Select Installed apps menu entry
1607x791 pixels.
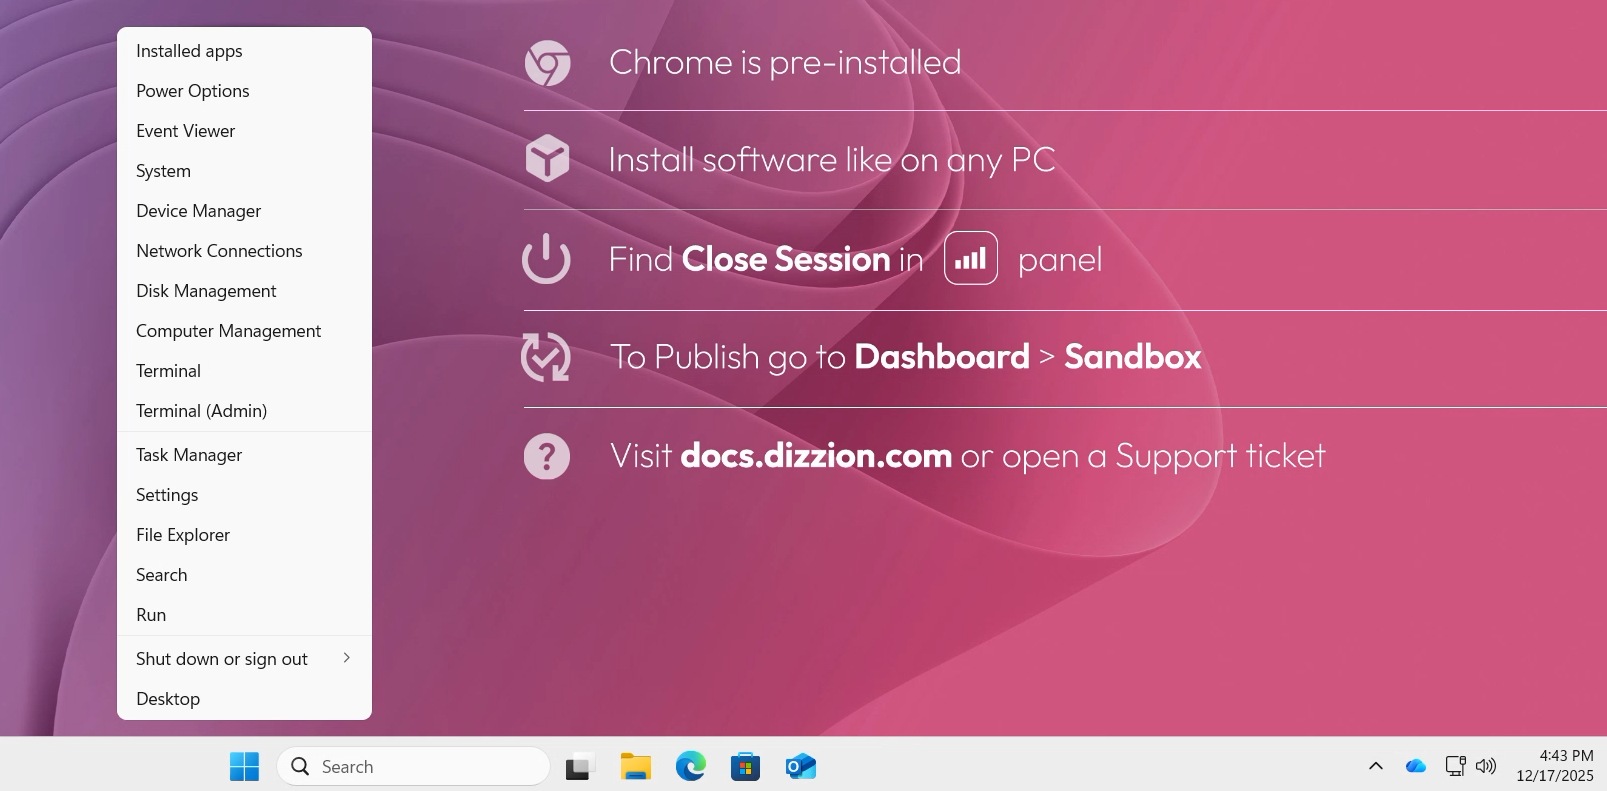[244, 51]
